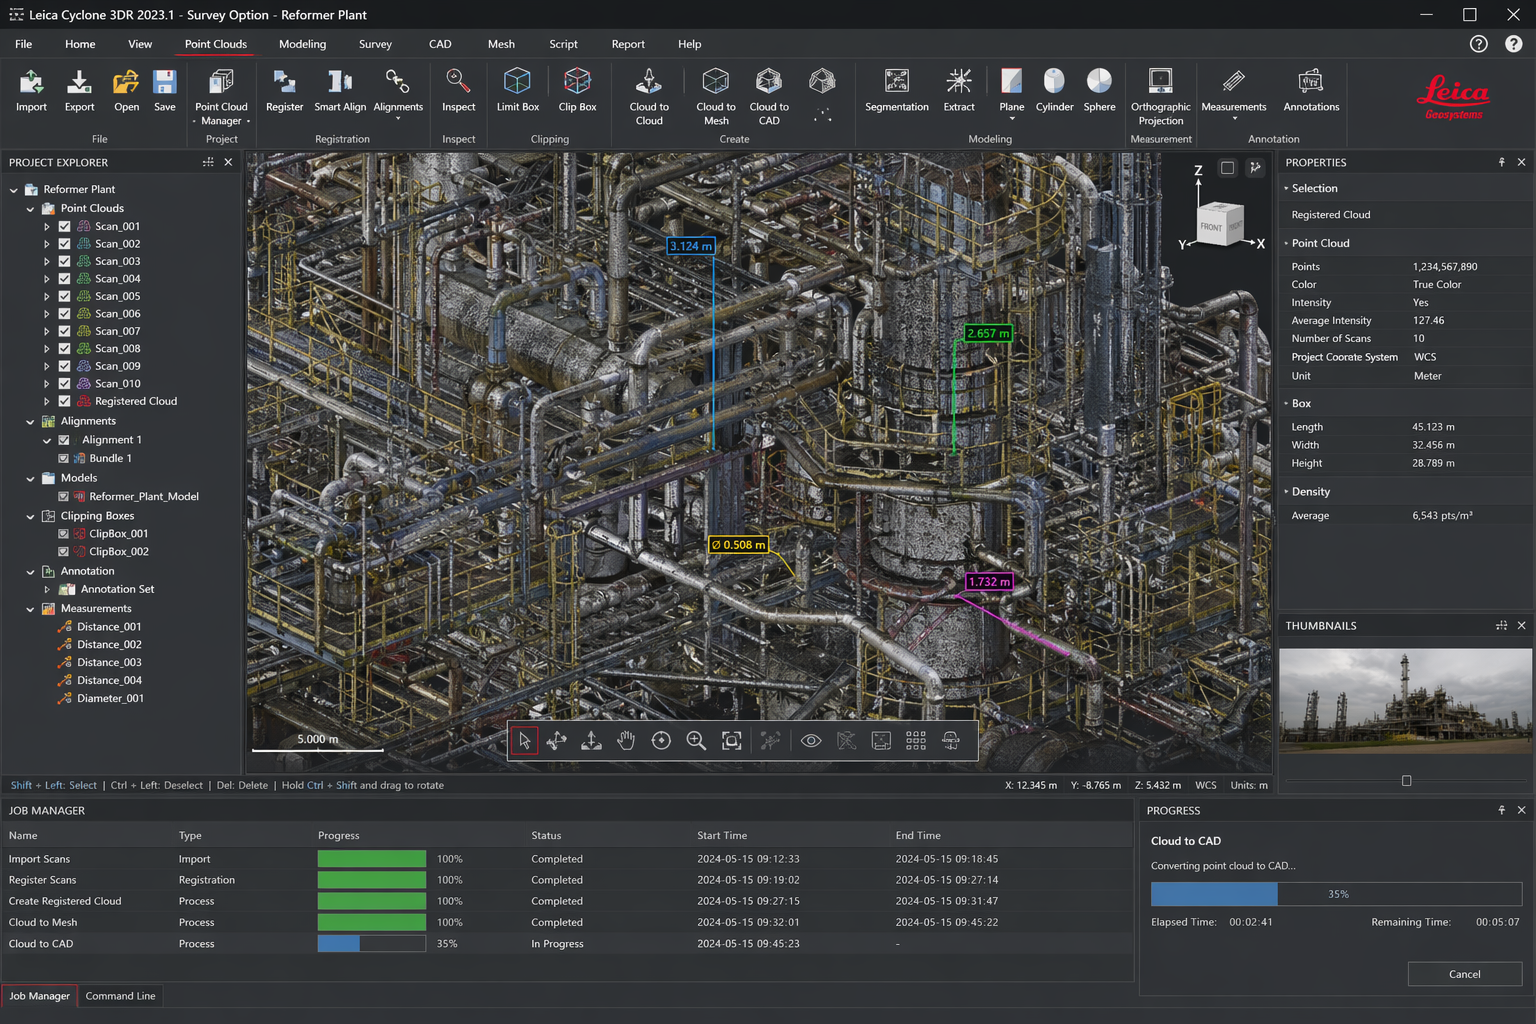The image size is (1536, 1024).
Task: Collapse the Reformer Plant root node
Action: point(14,189)
